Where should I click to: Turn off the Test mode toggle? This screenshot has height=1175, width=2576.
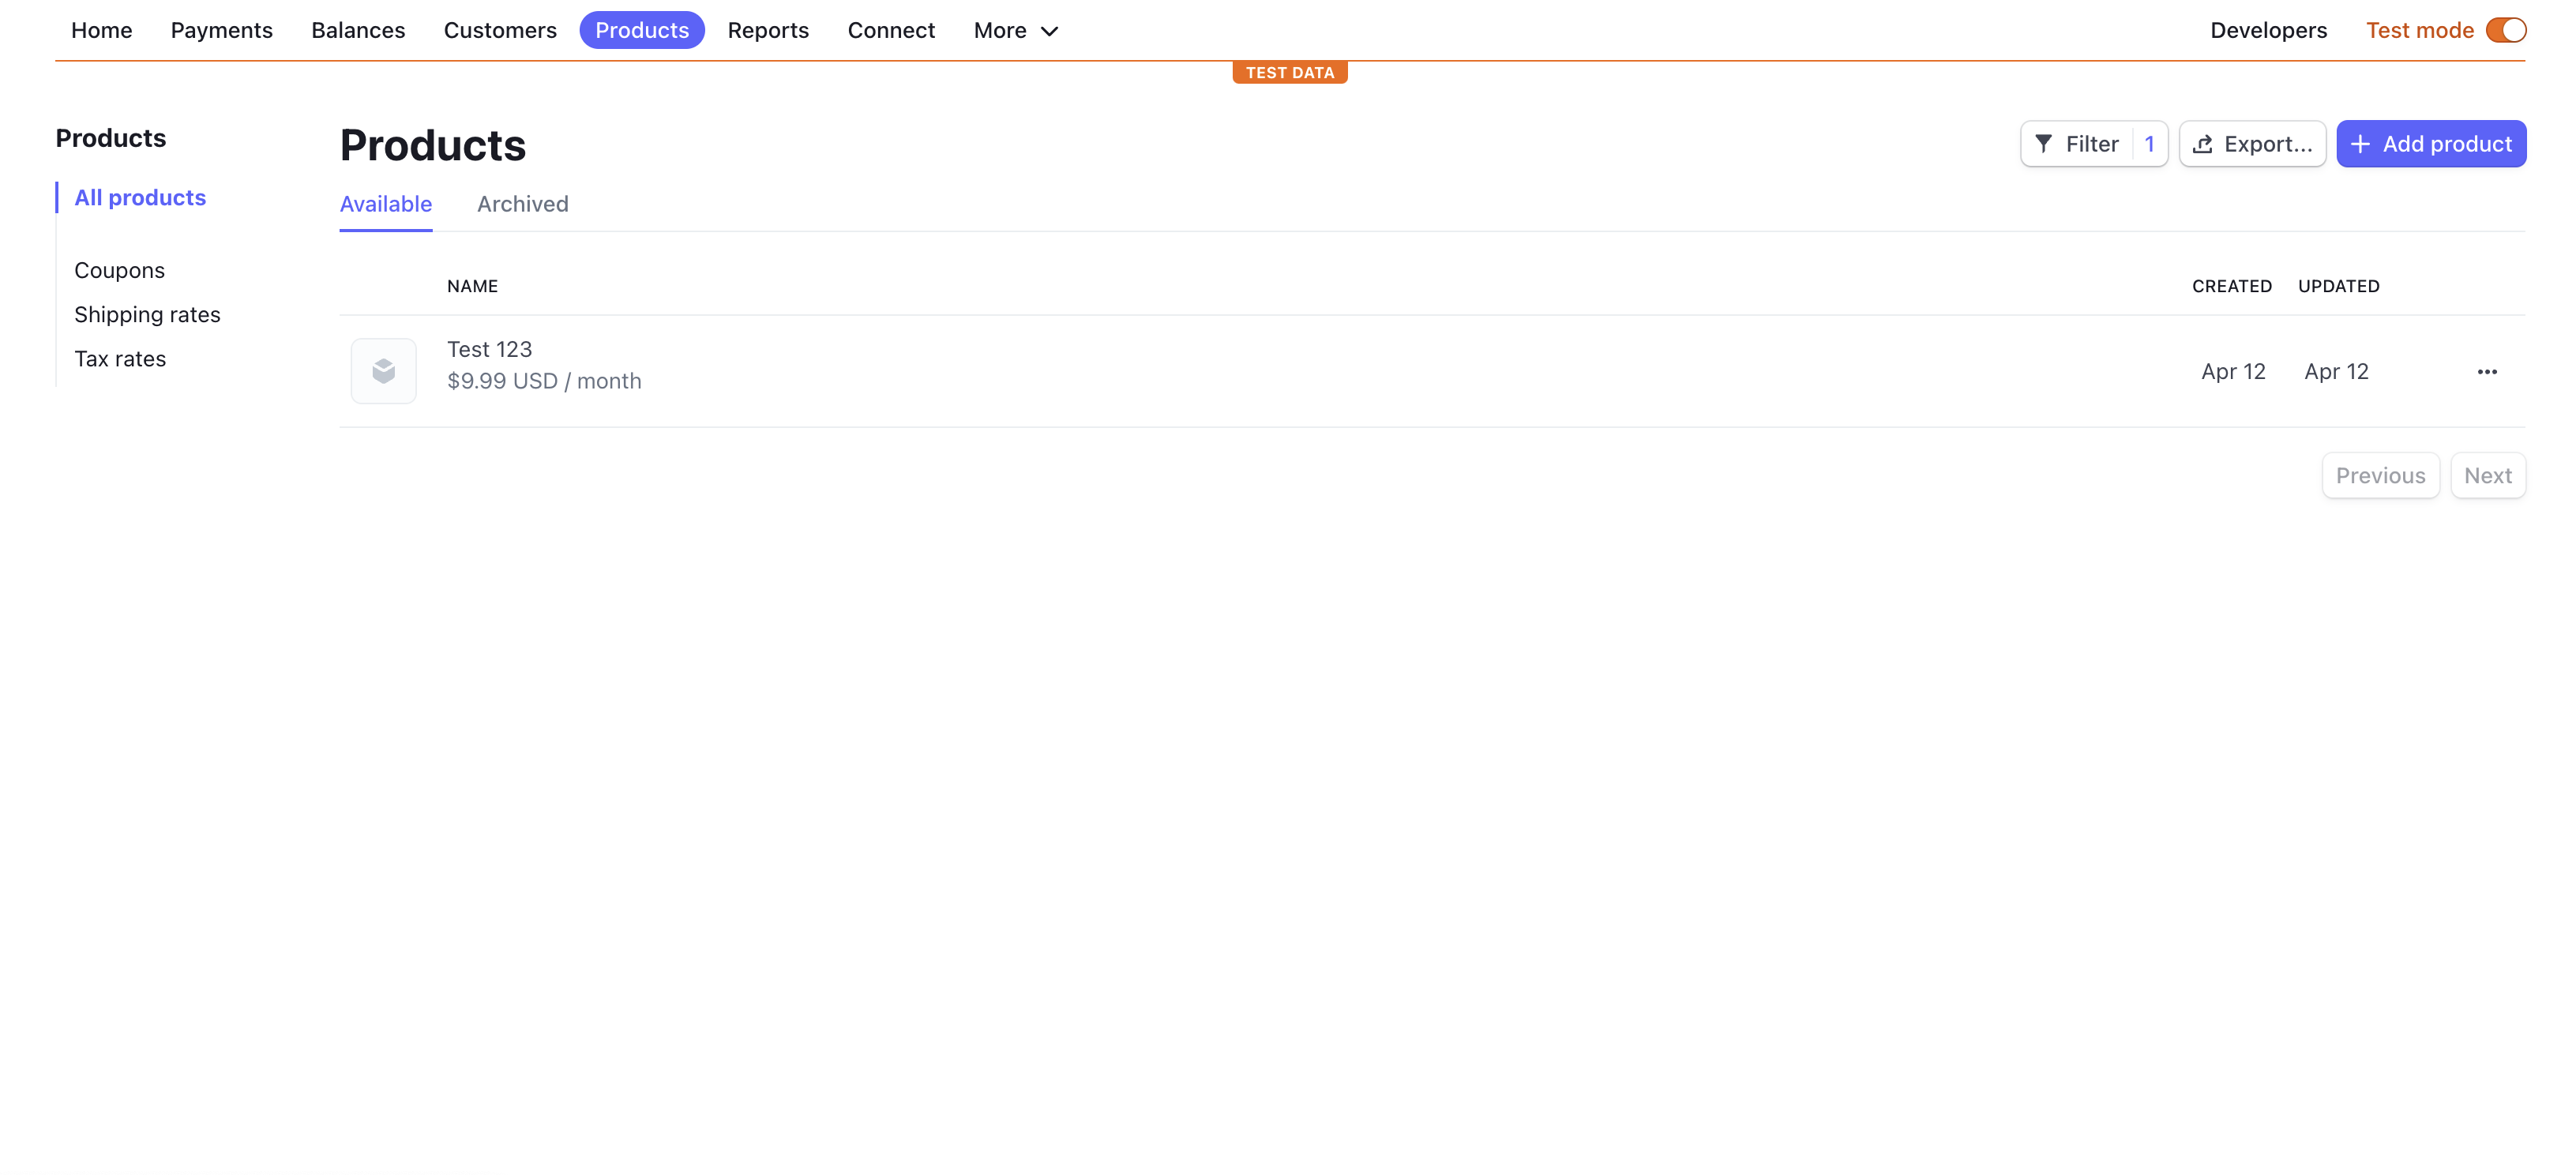coord(2505,30)
